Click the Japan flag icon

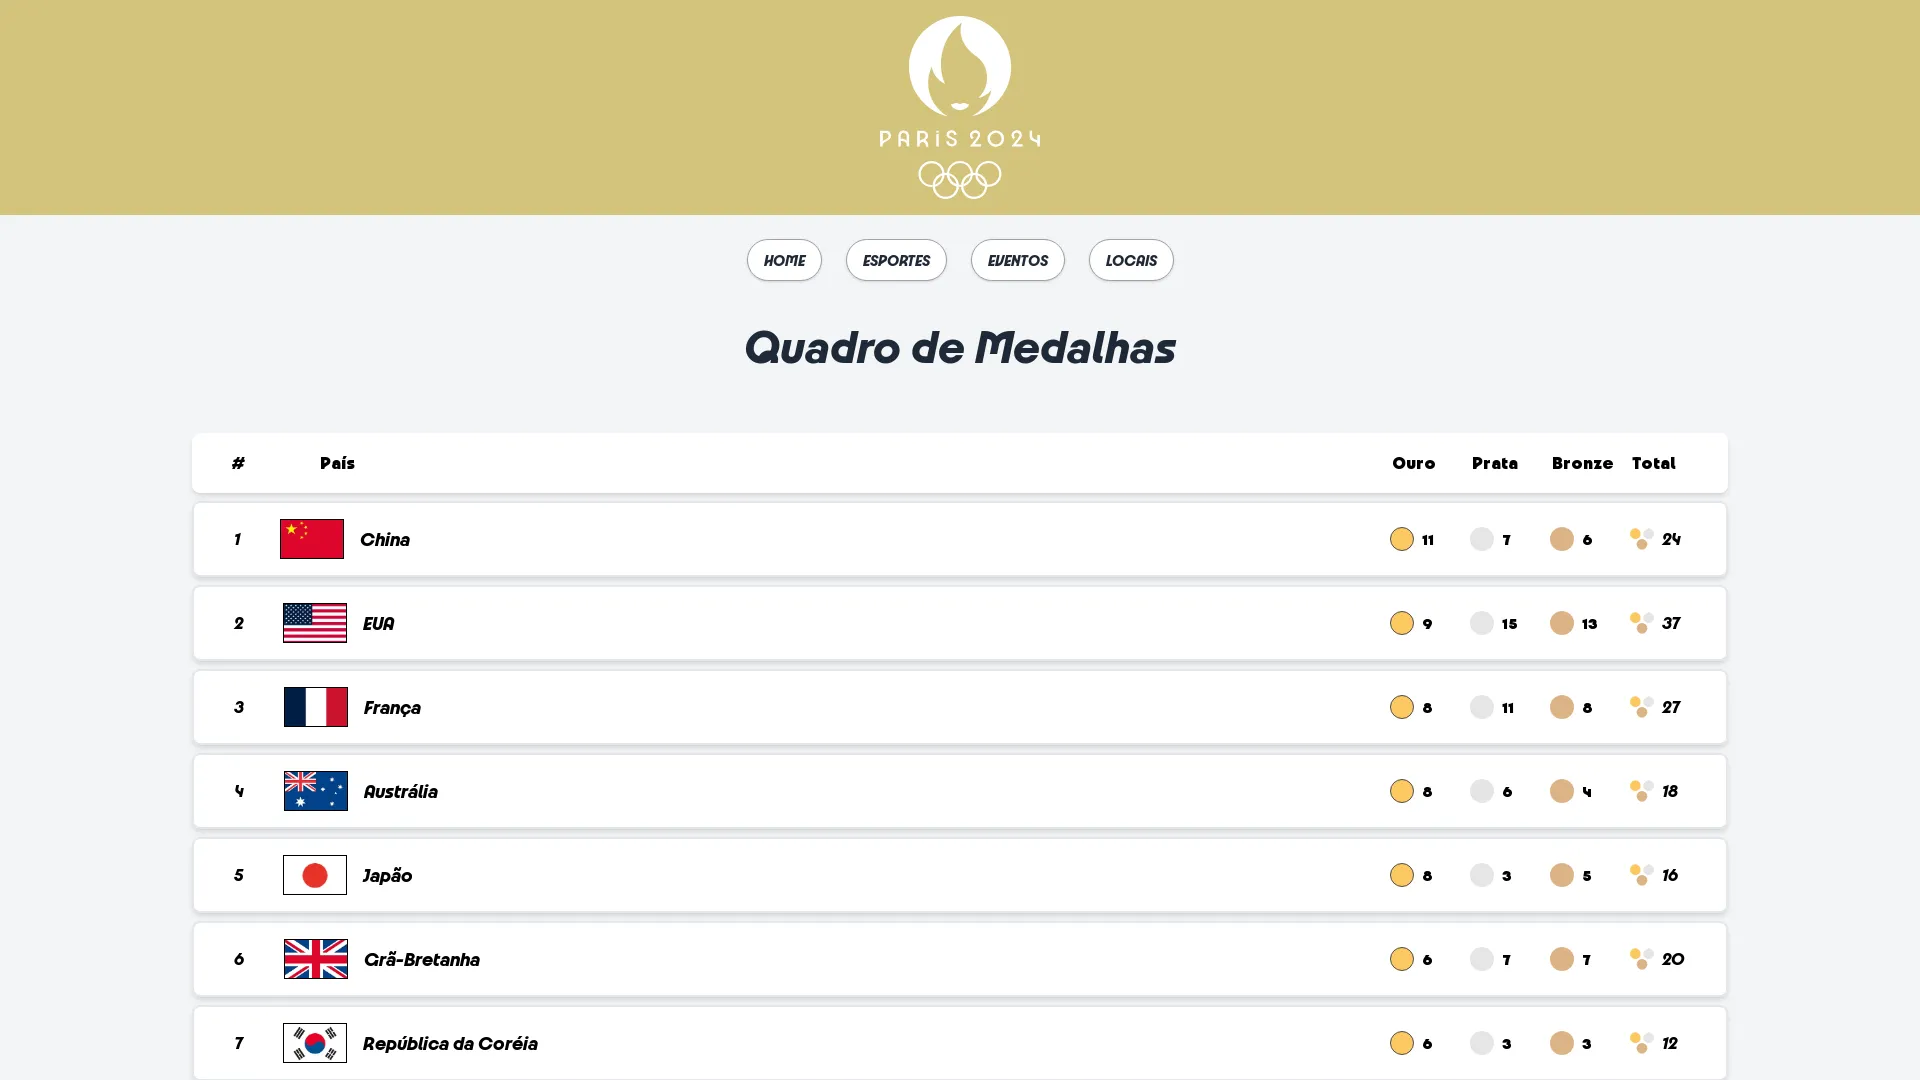pyautogui.click(x=314, y=875)
